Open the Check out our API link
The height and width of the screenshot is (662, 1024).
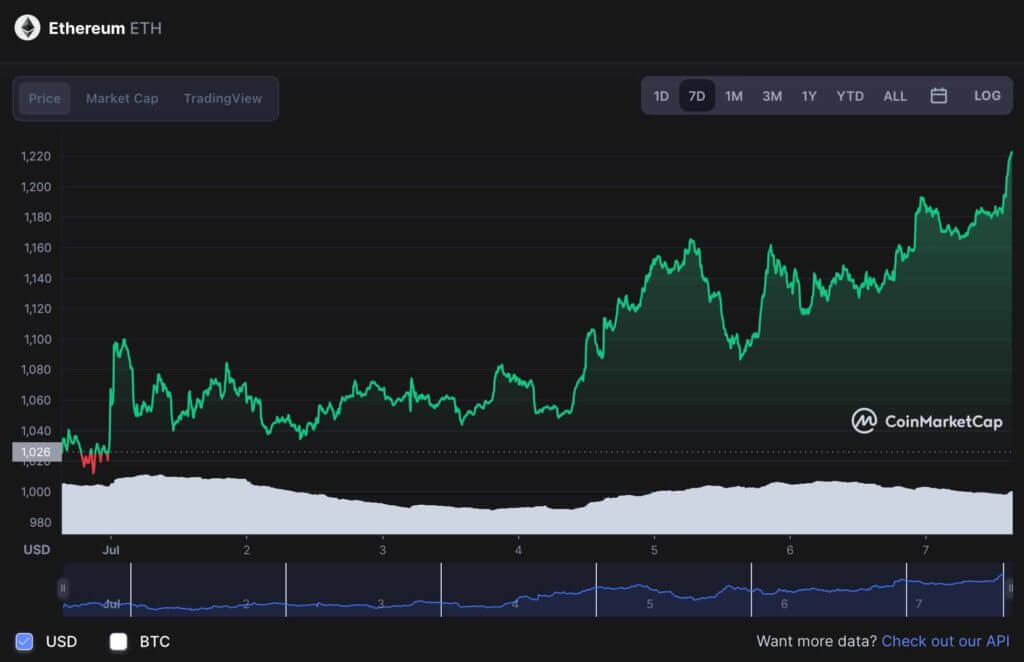coord(945,641)
